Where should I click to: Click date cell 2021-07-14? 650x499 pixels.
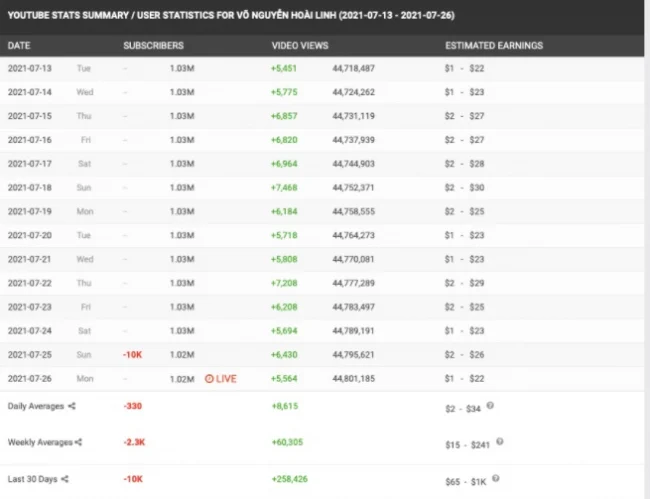click(x=30, y=92)
